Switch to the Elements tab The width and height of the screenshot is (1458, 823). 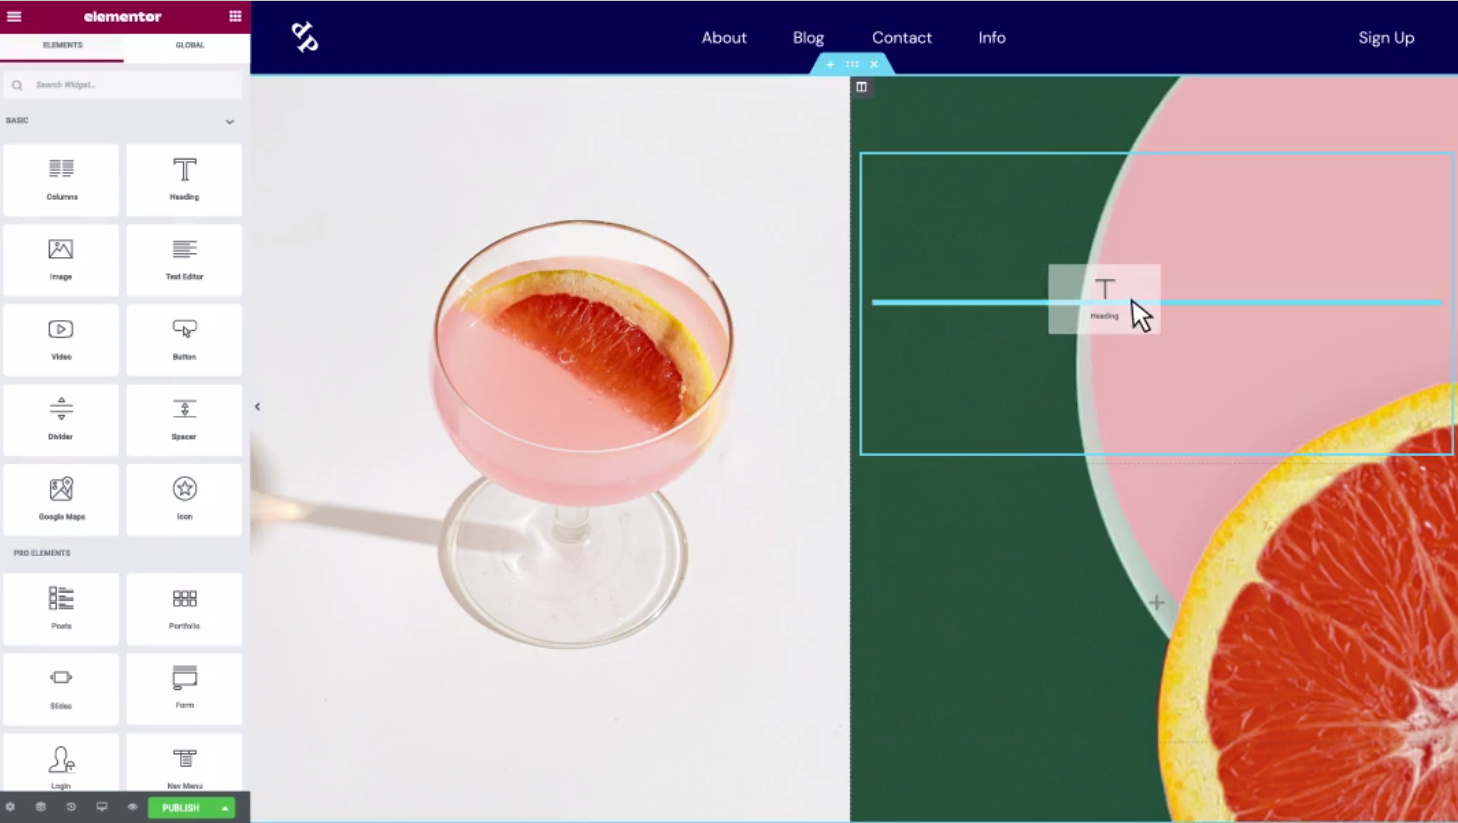tap(62, 45)
